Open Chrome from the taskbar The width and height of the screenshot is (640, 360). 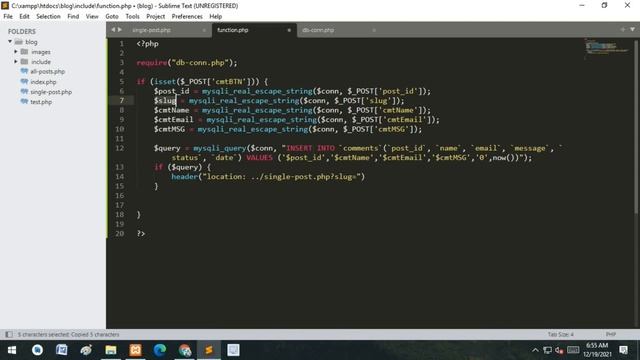(x=184, y=350)
